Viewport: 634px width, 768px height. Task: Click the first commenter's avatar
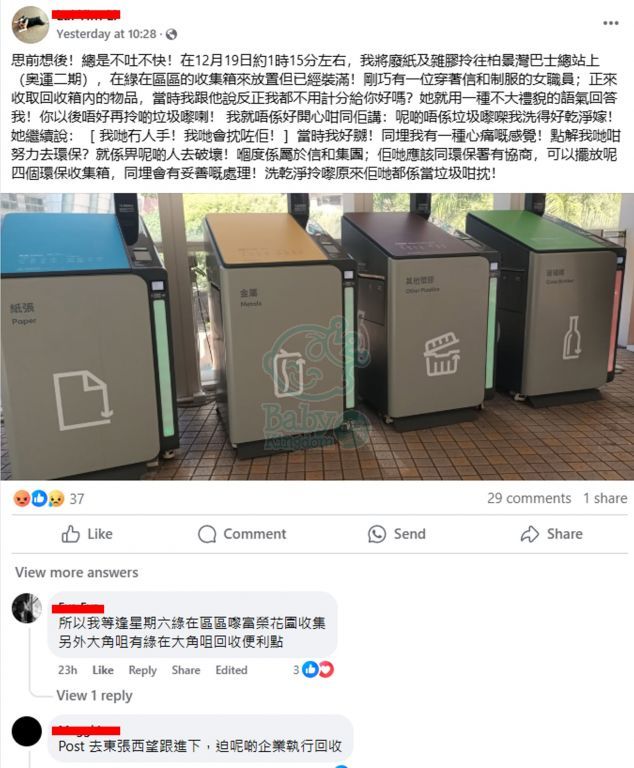coord(26,608)
